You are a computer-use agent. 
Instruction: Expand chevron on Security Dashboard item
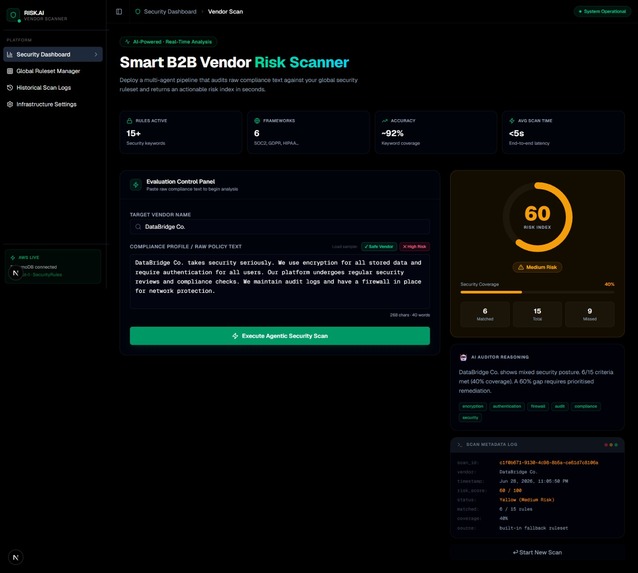[x=96, y=55]
